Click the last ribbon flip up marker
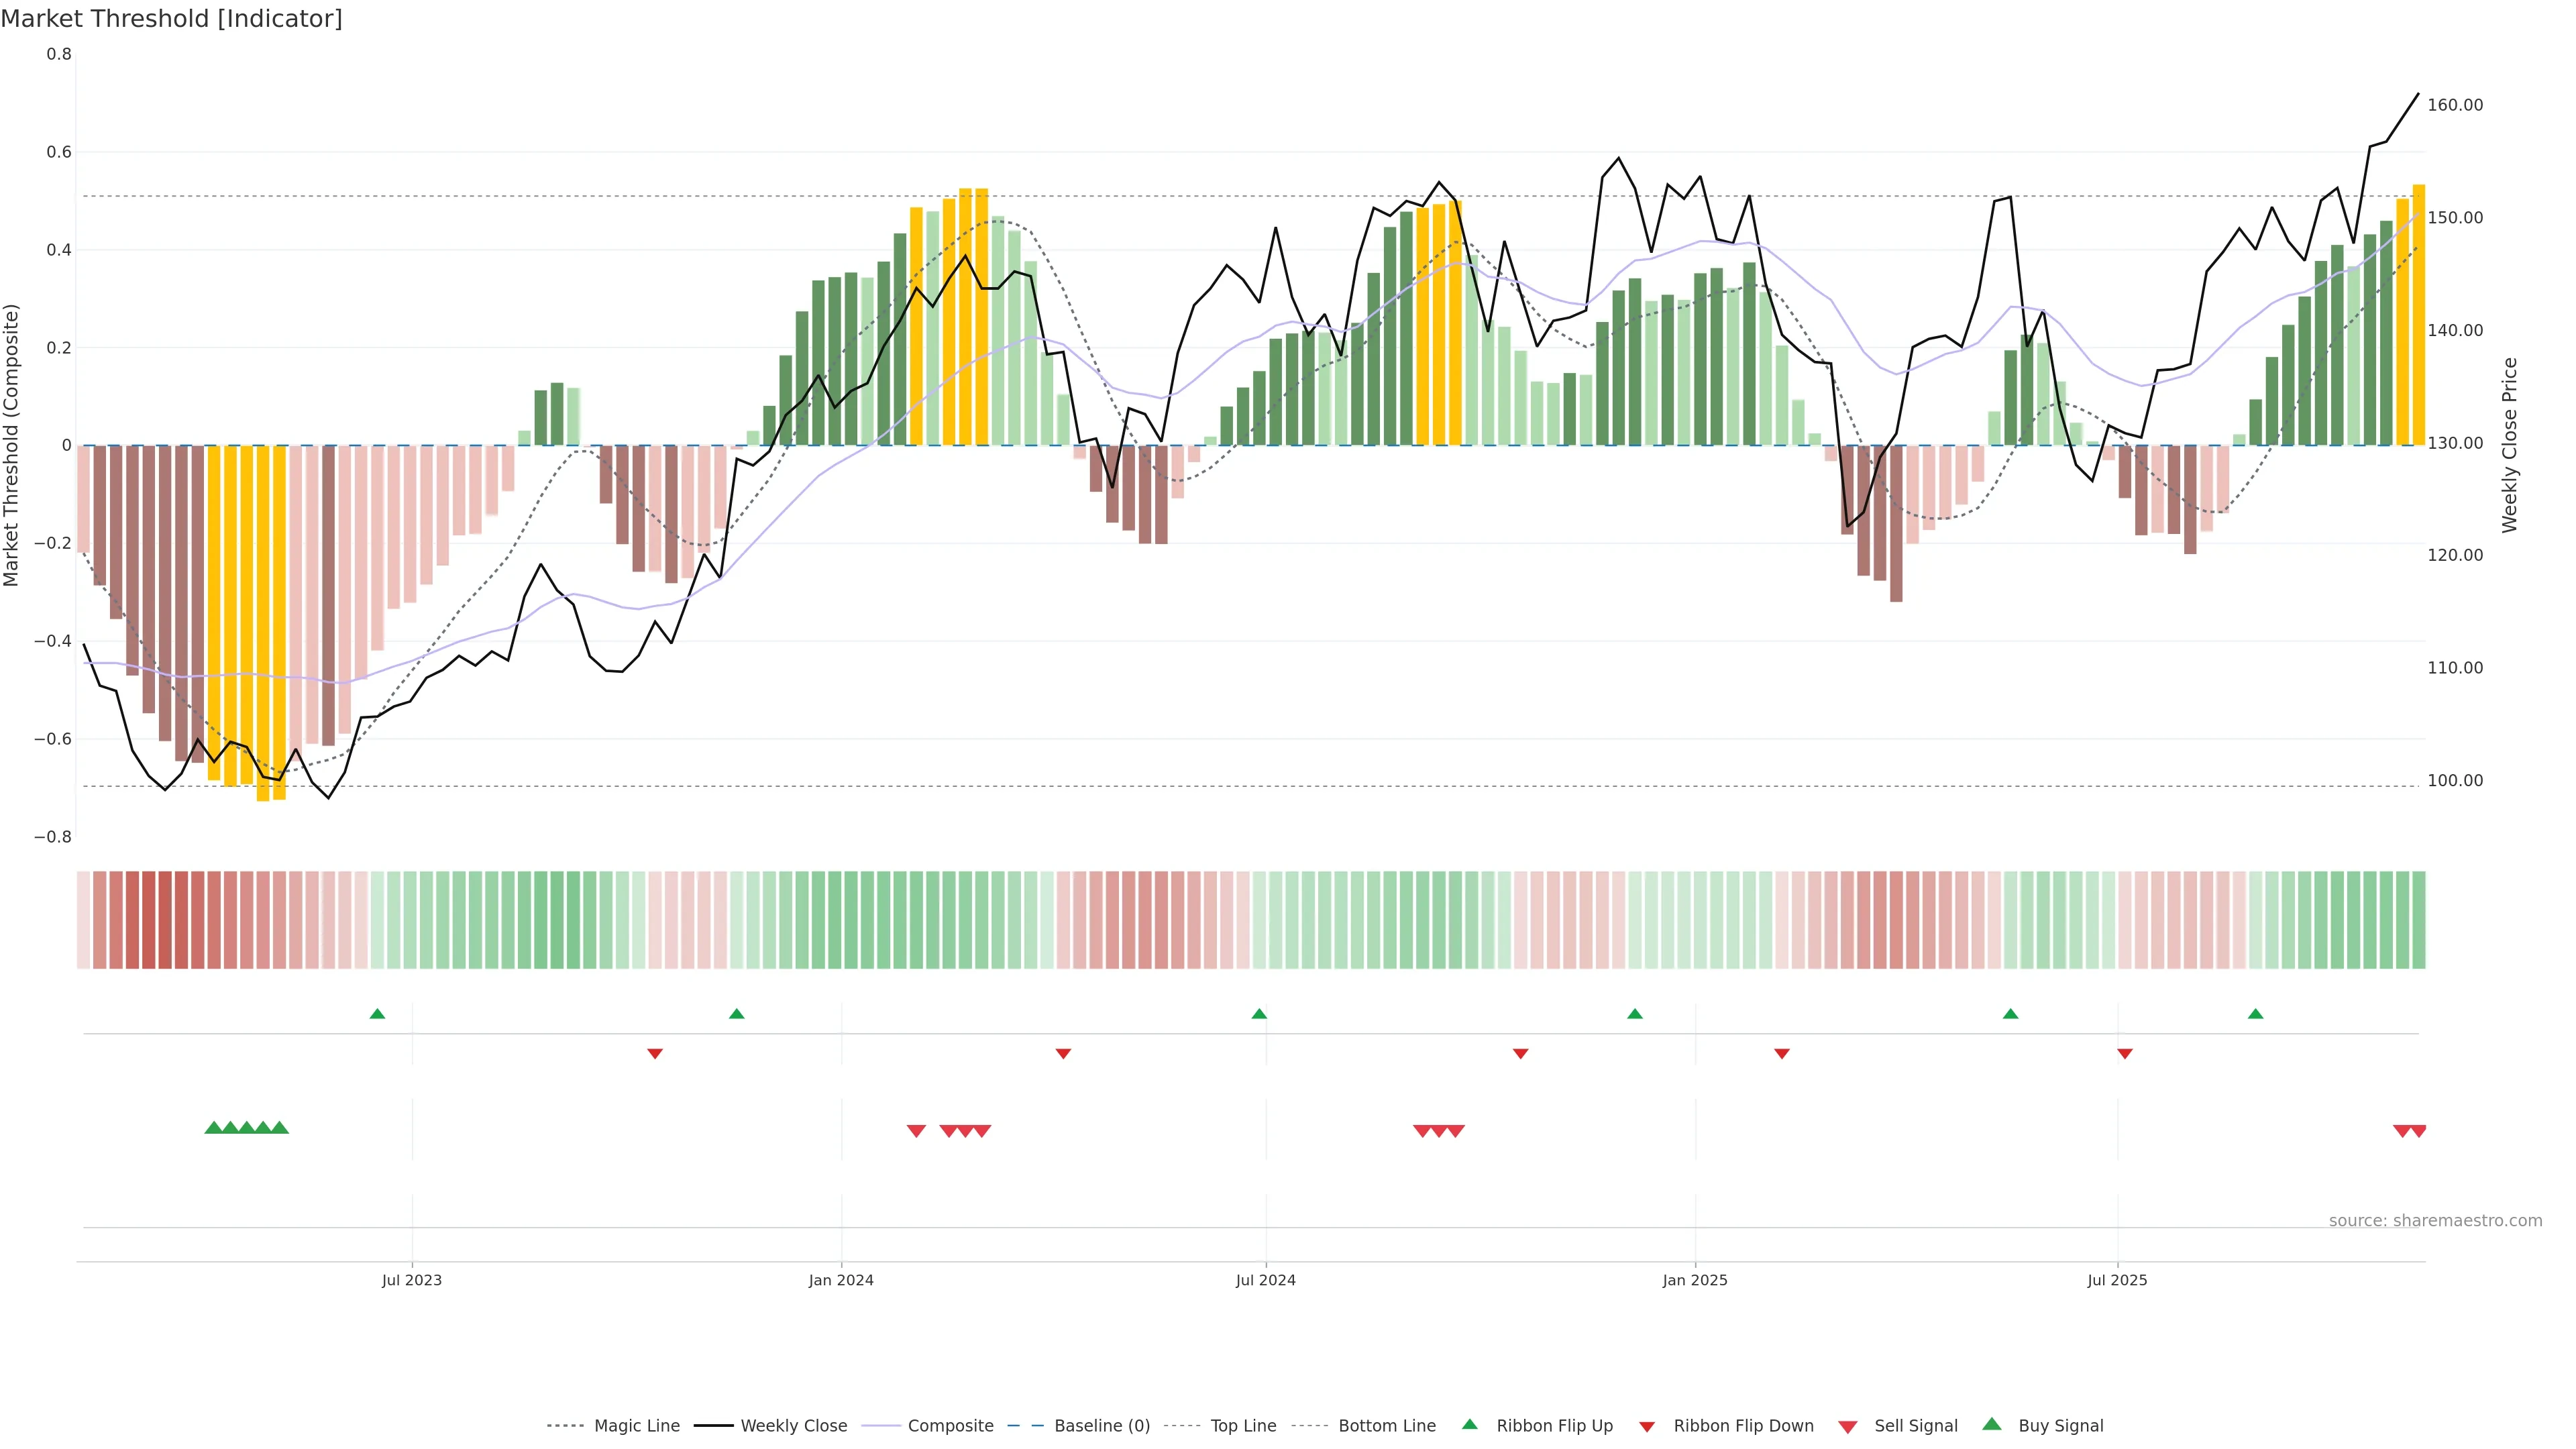Screen dimensions: 2576x1449 [x=2255, y=1014]
